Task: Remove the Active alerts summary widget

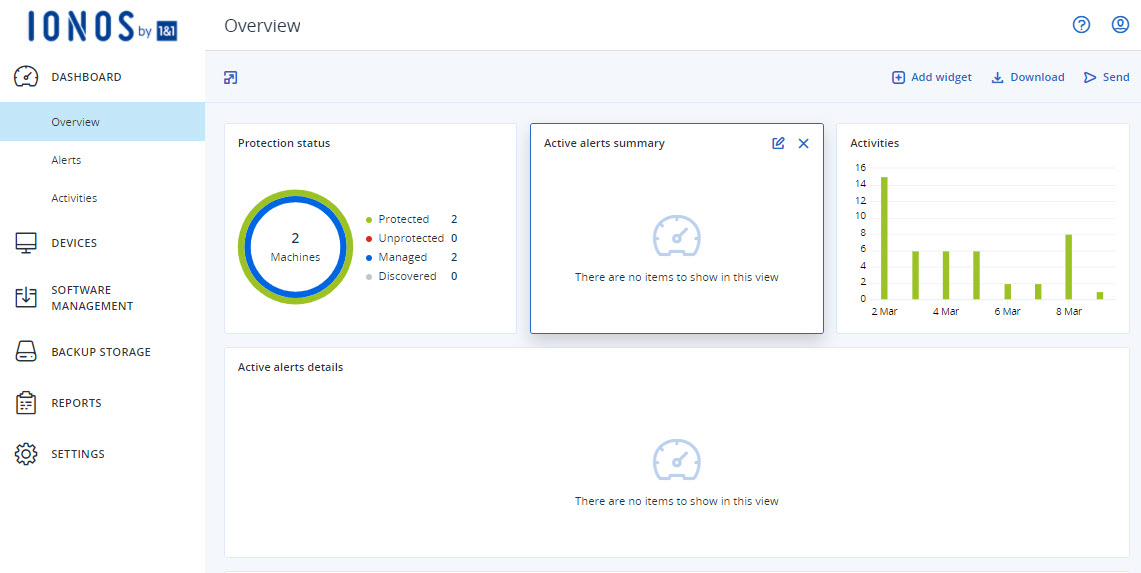Action: tap(803, 144)
